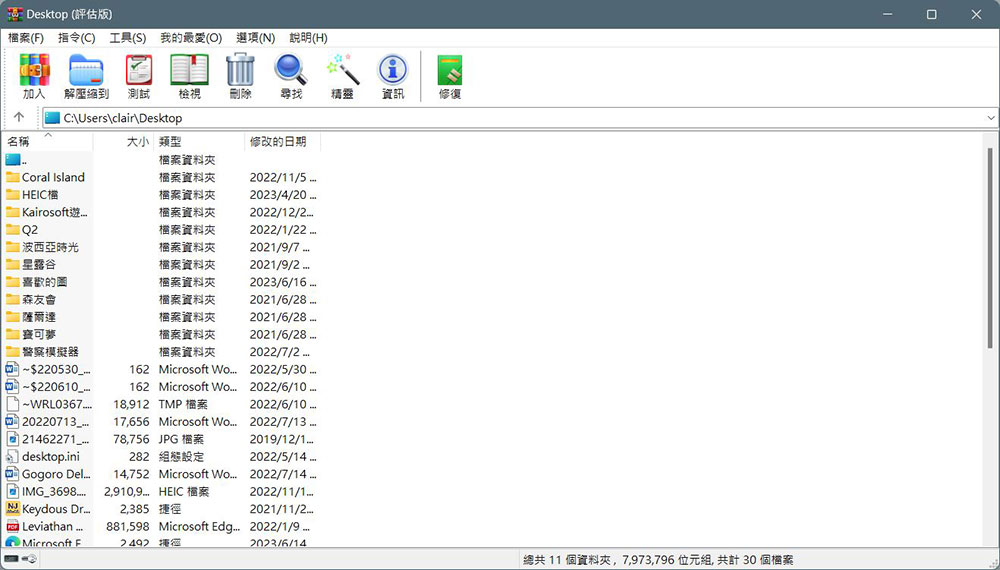This screenshot has width=1000, height=570.
Task: Click the 資訊 info icon
Action: point(393,71)
